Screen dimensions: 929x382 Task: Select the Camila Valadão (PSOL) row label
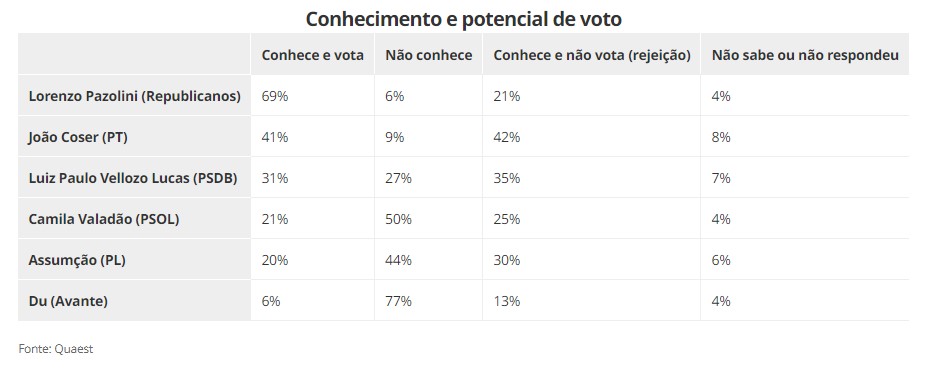(x=104, y=219)
